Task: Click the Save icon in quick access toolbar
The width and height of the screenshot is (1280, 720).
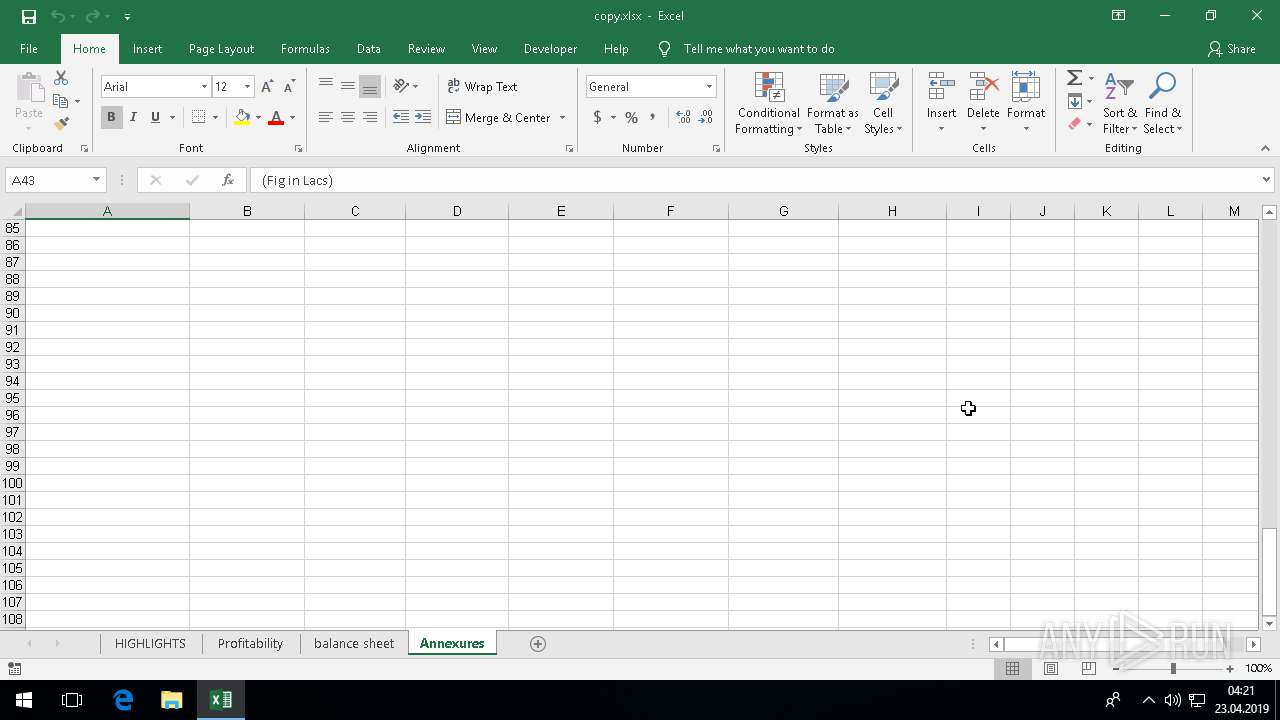Action: 29,16
